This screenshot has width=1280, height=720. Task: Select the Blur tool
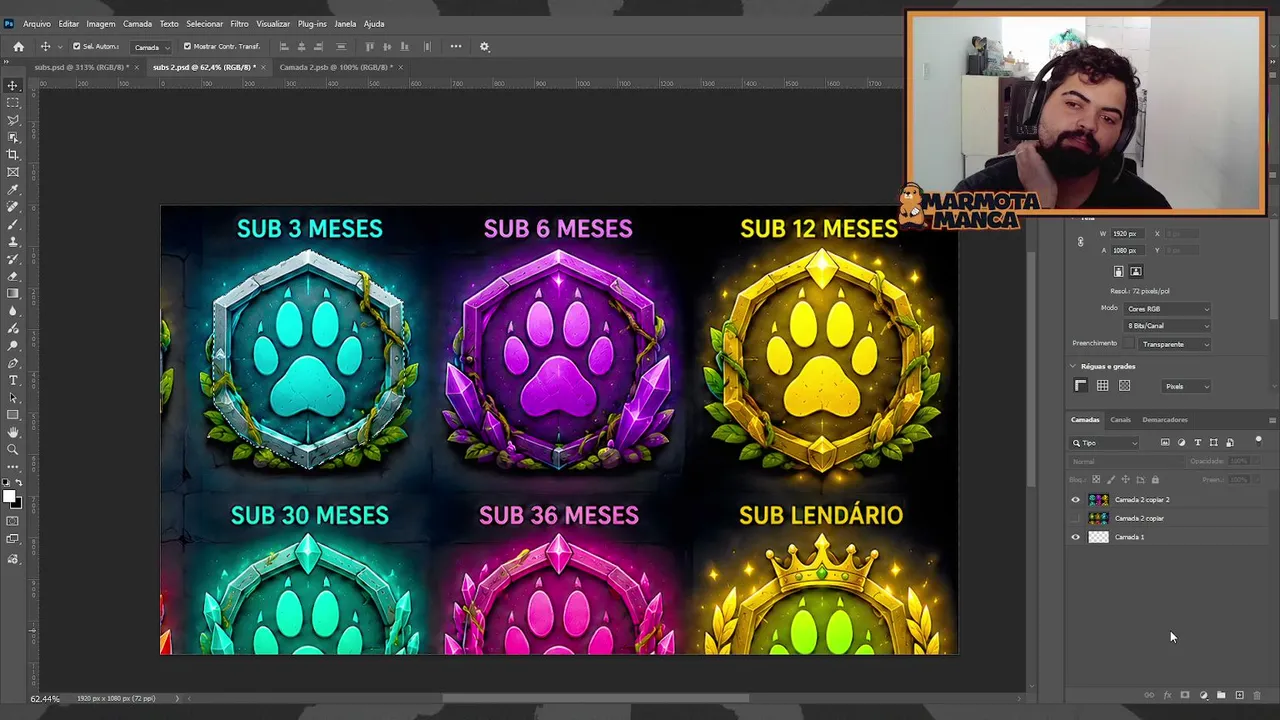click(x=13, y=311)
